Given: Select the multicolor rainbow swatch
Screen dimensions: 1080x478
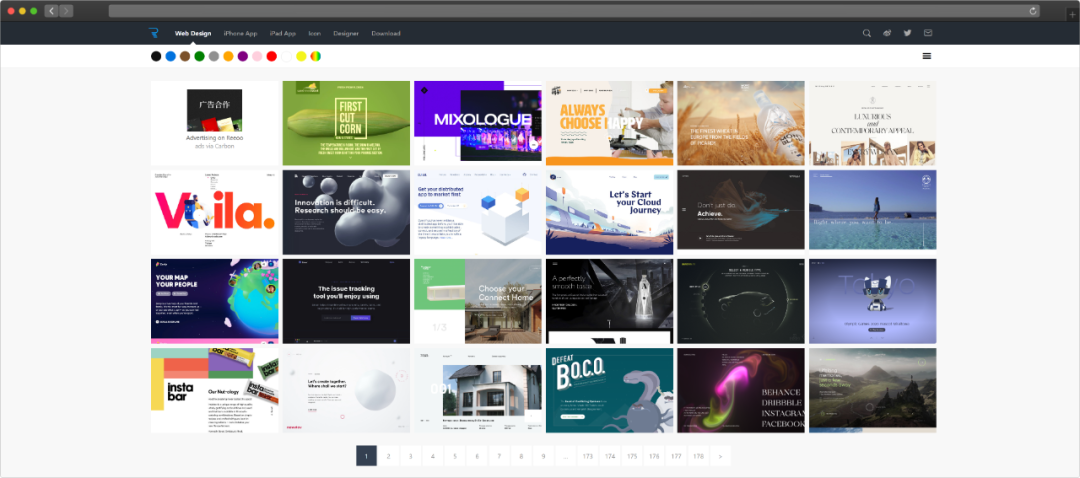Looking at the screenshot, I should tap(315, 56).
